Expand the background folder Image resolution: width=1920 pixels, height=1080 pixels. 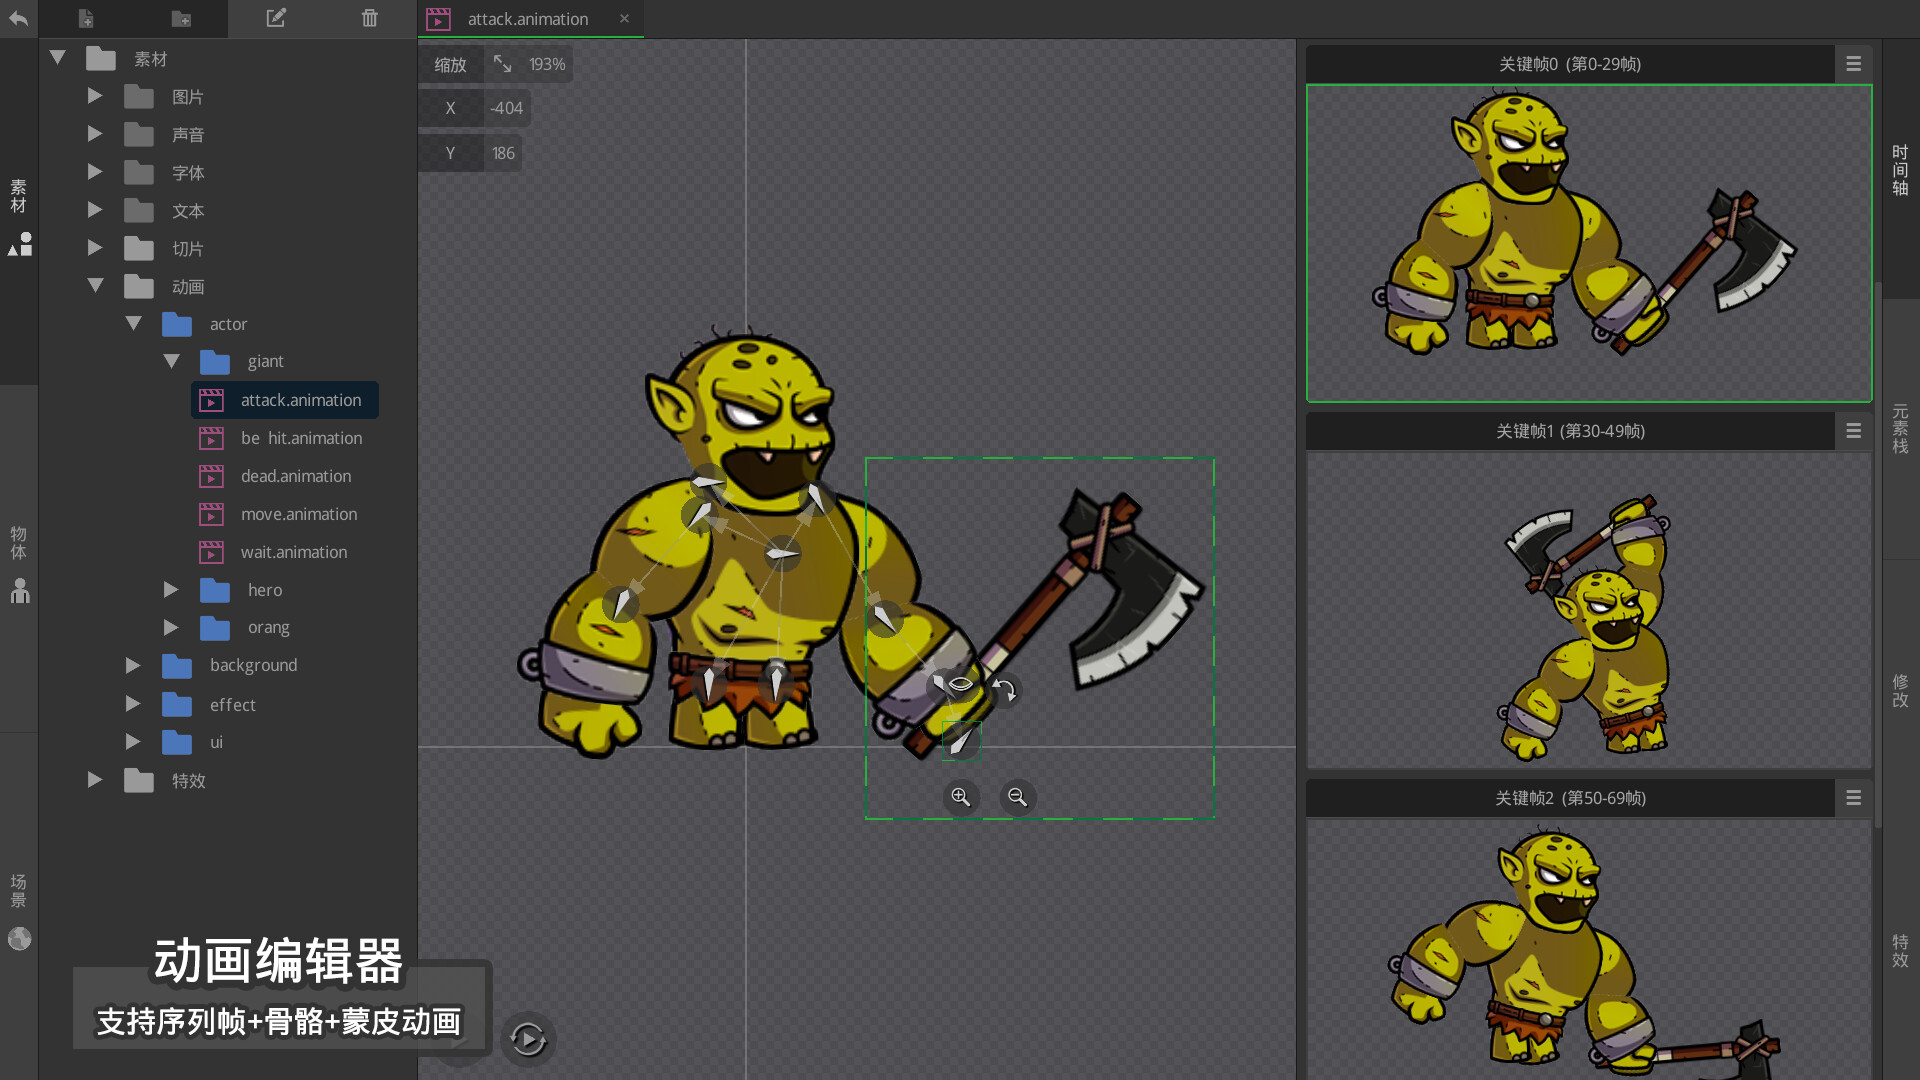(133, 665)
